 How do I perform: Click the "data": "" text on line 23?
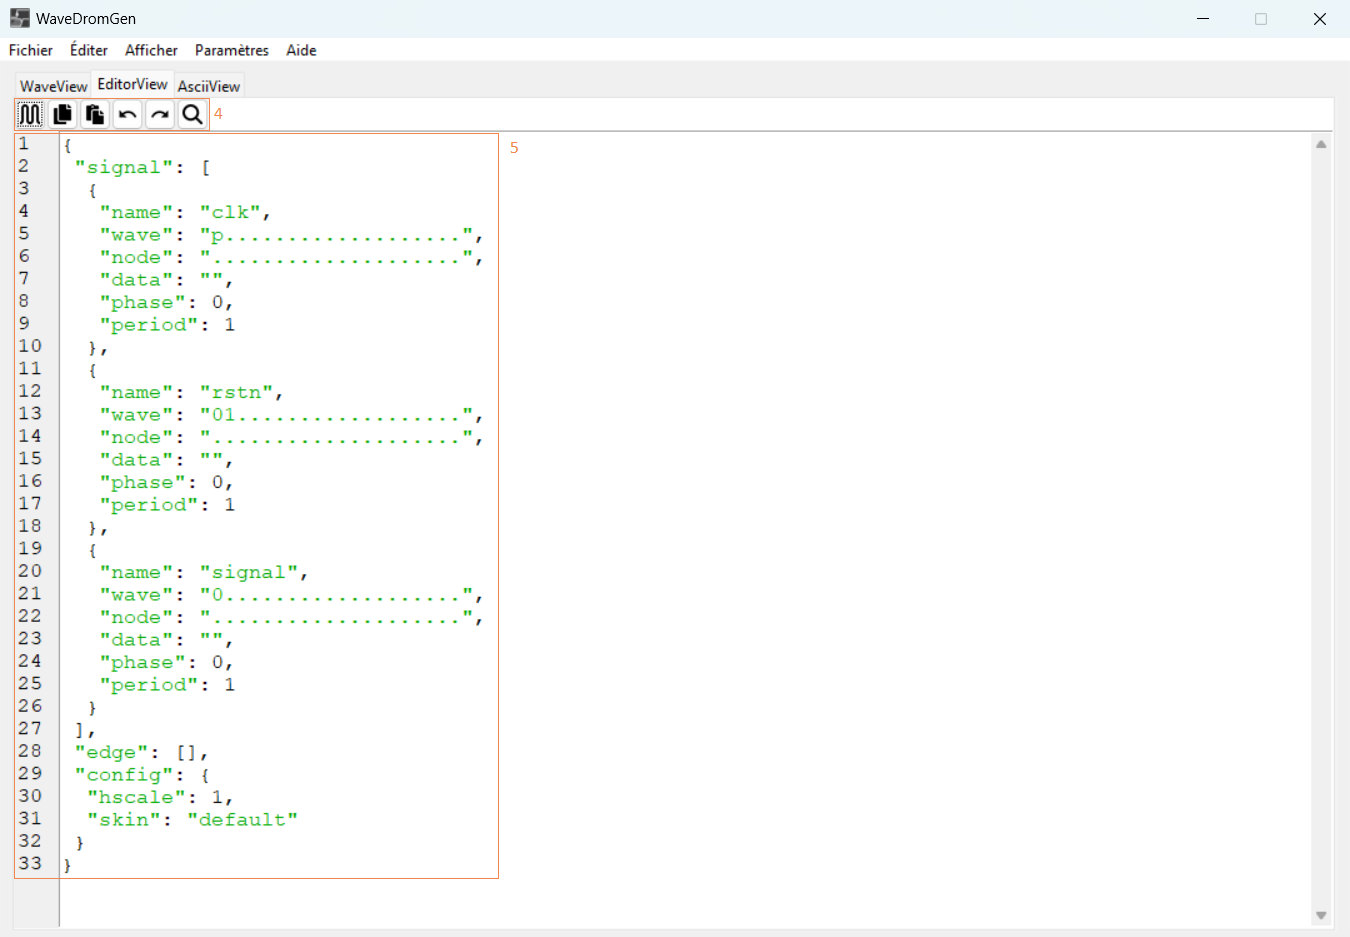[x=166, y=640]
